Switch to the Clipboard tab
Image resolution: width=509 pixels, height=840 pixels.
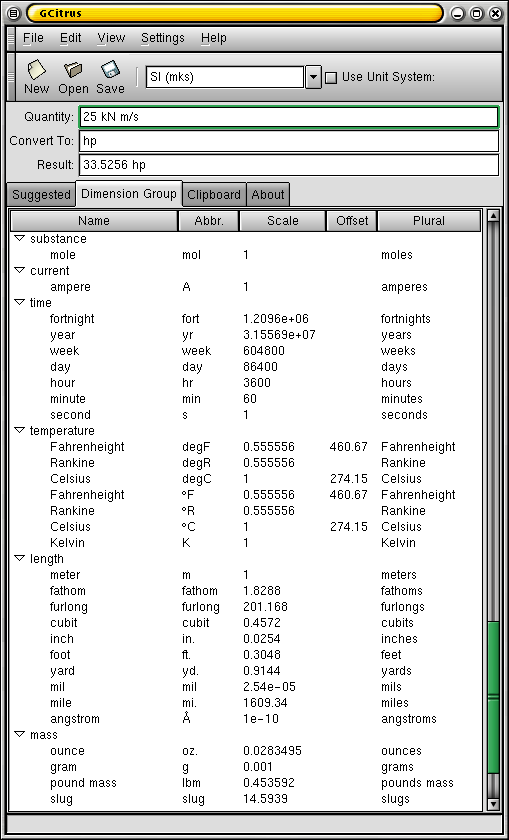pyautogui.click(x=214, y=194)
